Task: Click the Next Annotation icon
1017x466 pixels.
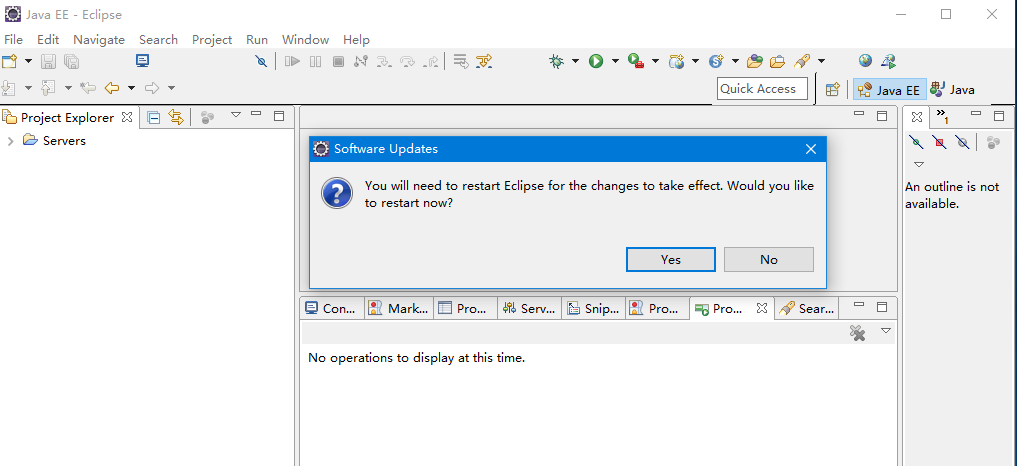Action: click(8, 88)
